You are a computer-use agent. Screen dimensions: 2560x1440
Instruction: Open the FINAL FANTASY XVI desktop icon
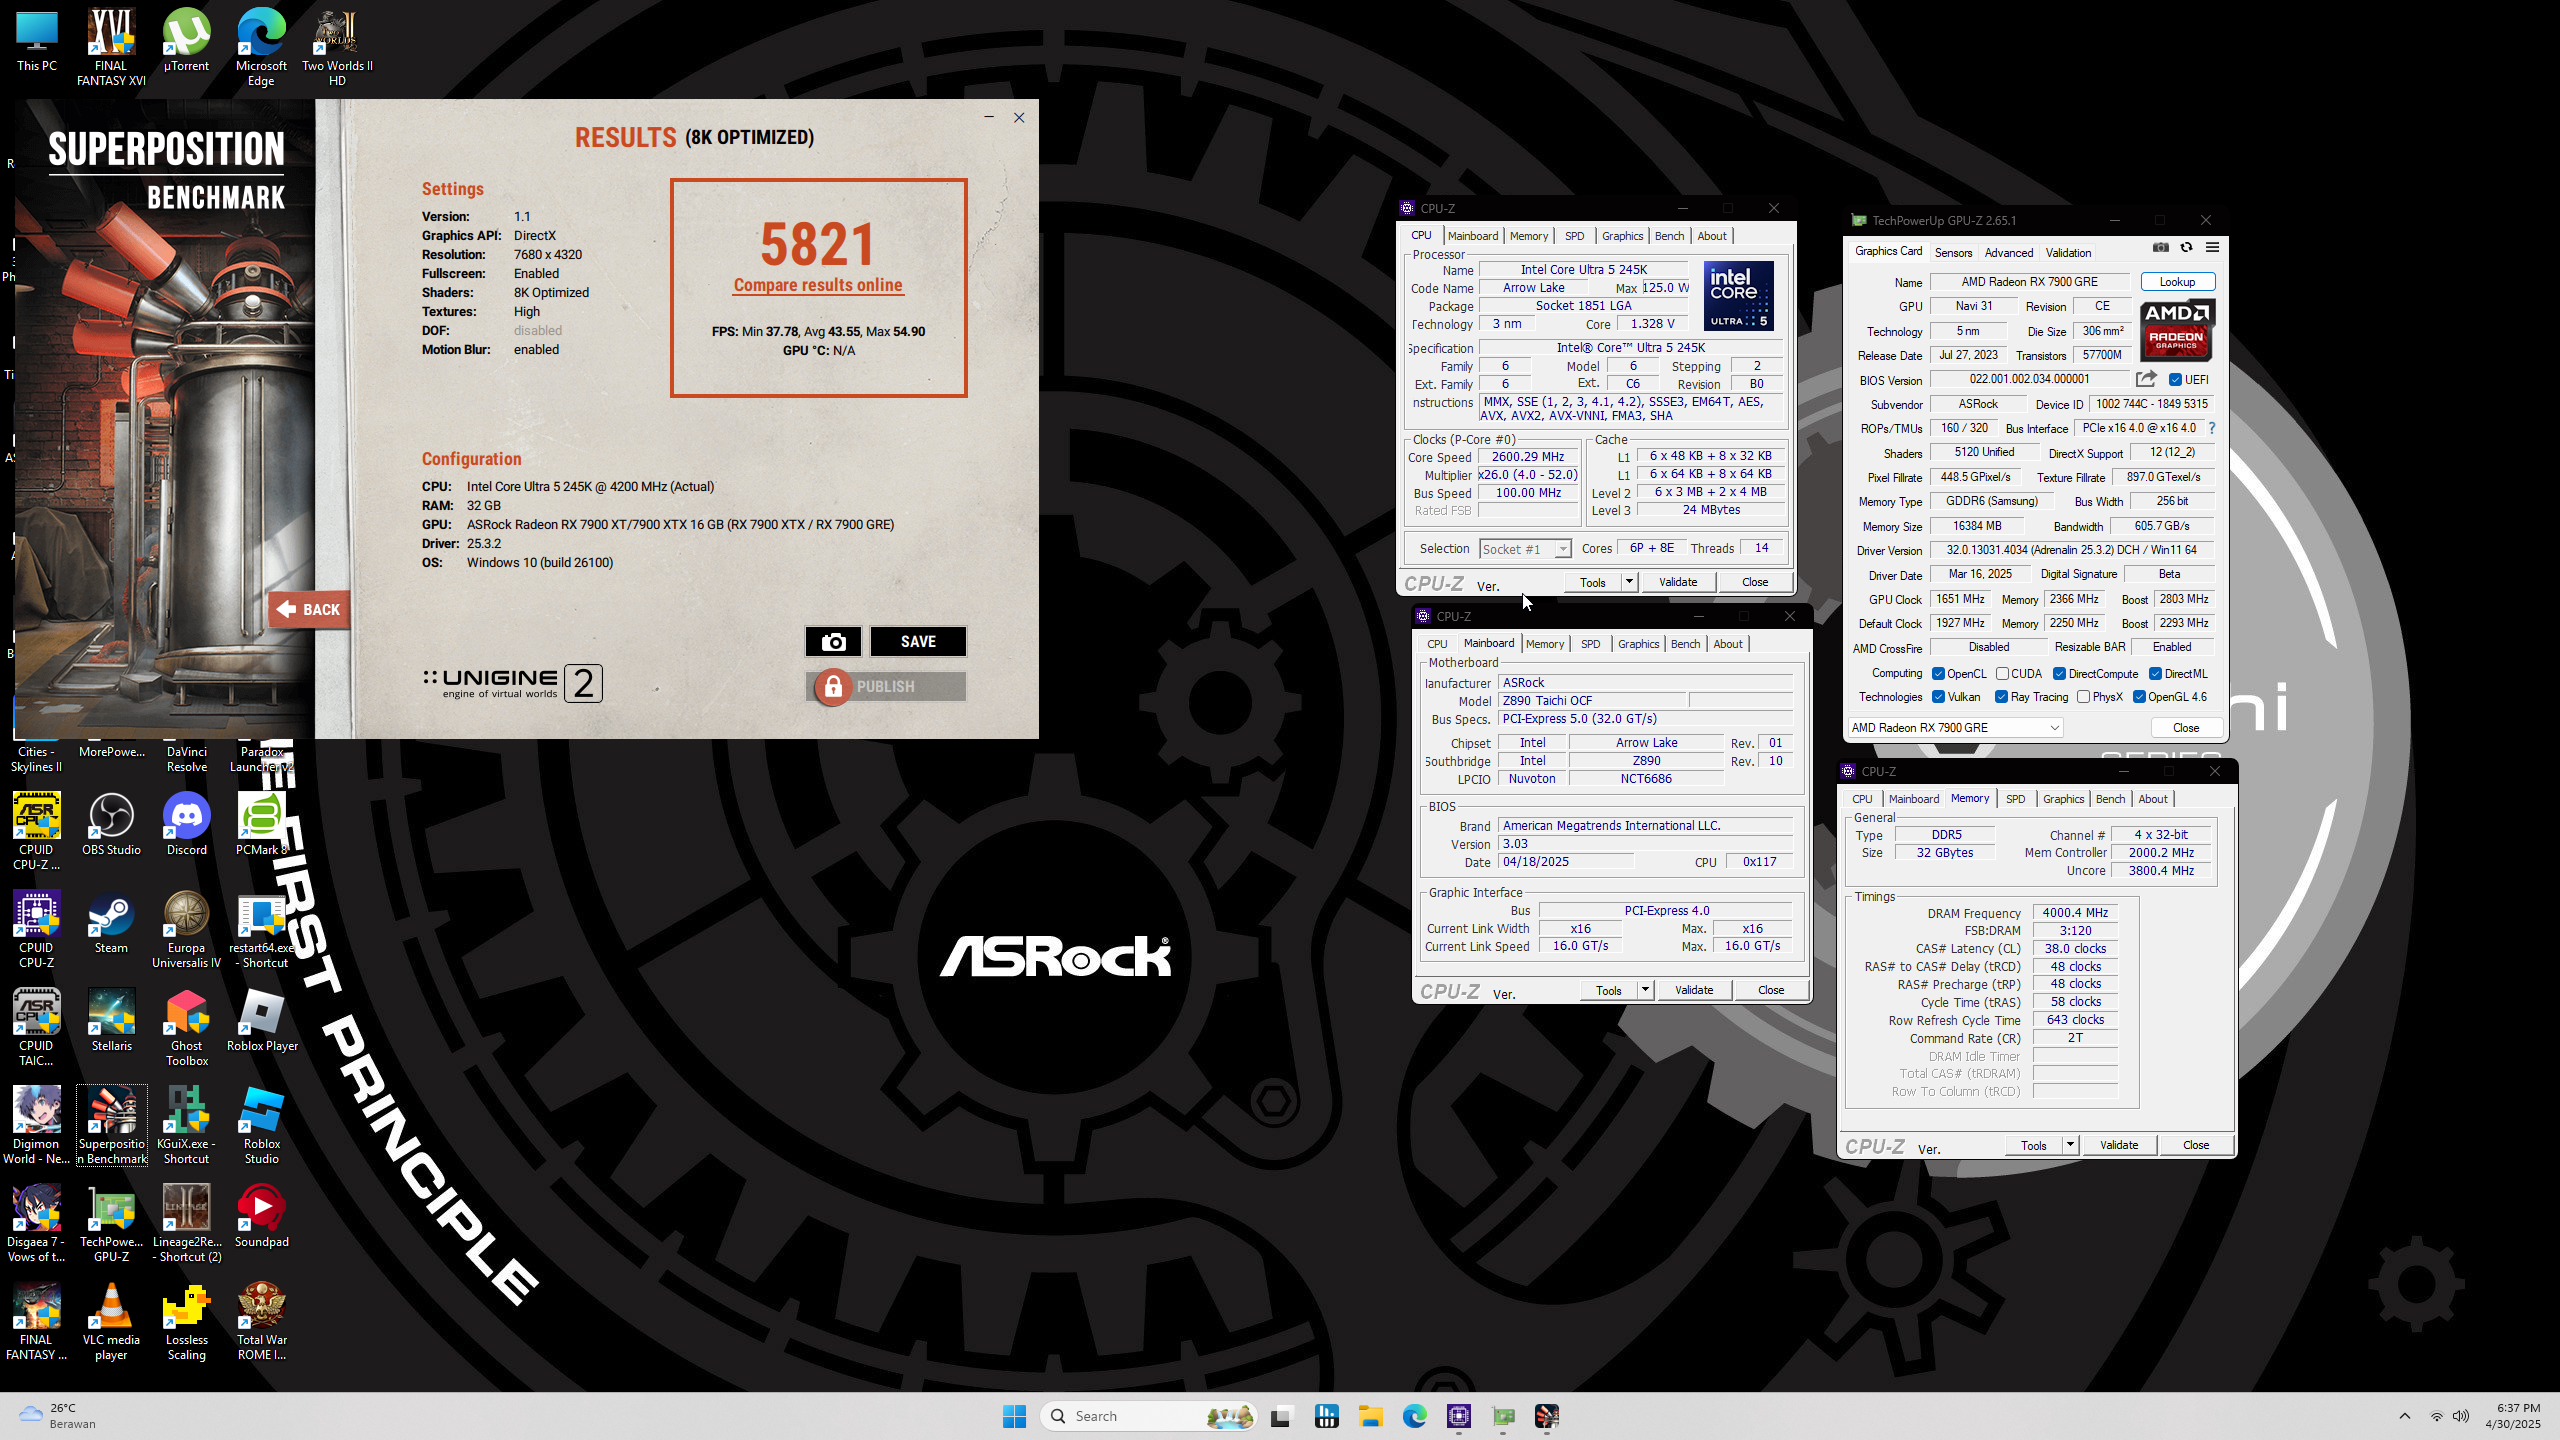(111, 47)
